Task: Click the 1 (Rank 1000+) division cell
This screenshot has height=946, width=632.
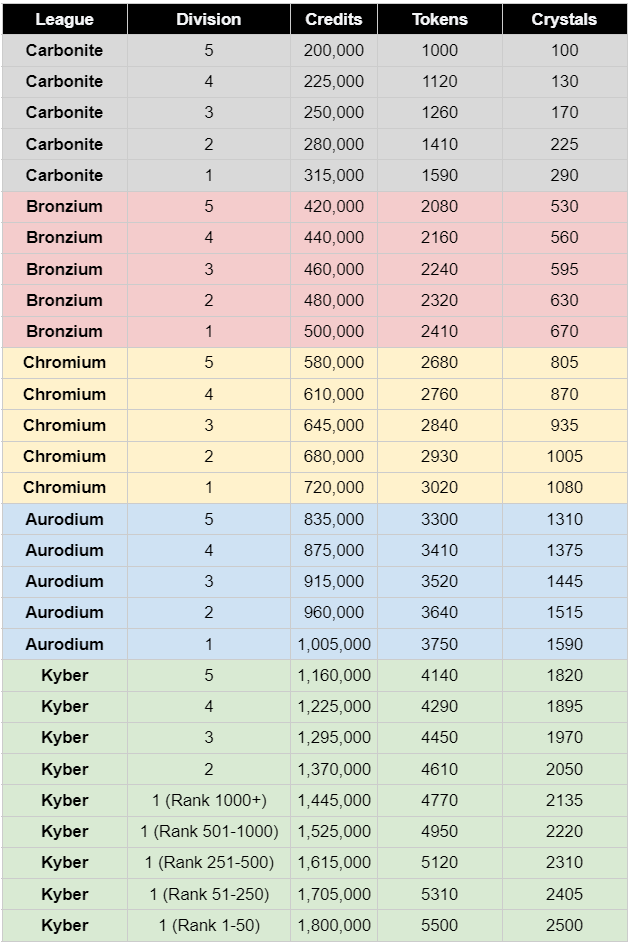Action: click(208, 800)
